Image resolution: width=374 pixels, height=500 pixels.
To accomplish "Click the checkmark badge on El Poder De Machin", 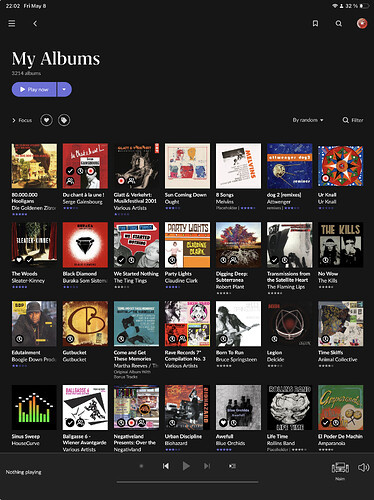I will (325, 423).
